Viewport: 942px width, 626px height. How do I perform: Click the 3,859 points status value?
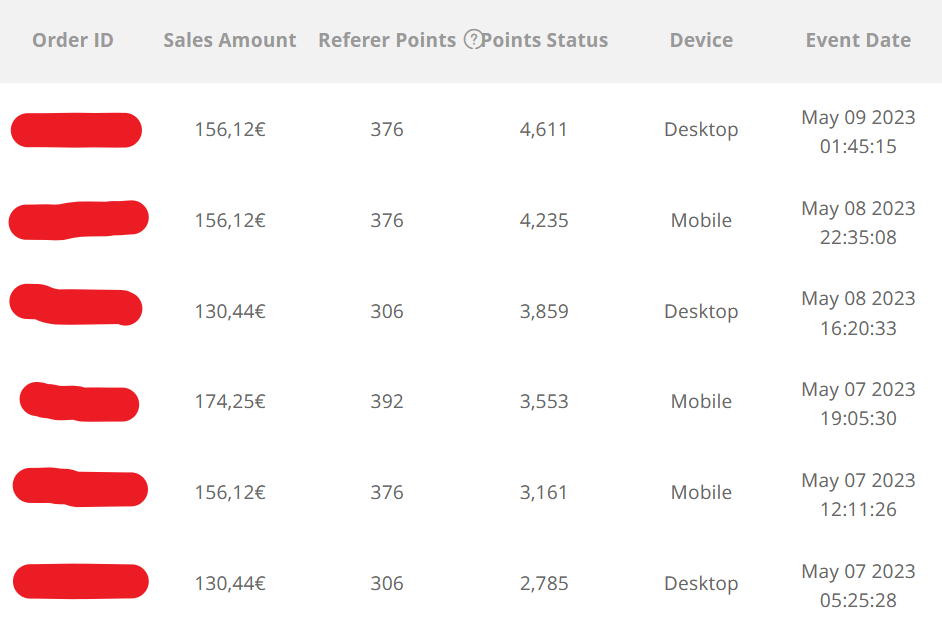[x=544, y=311]
